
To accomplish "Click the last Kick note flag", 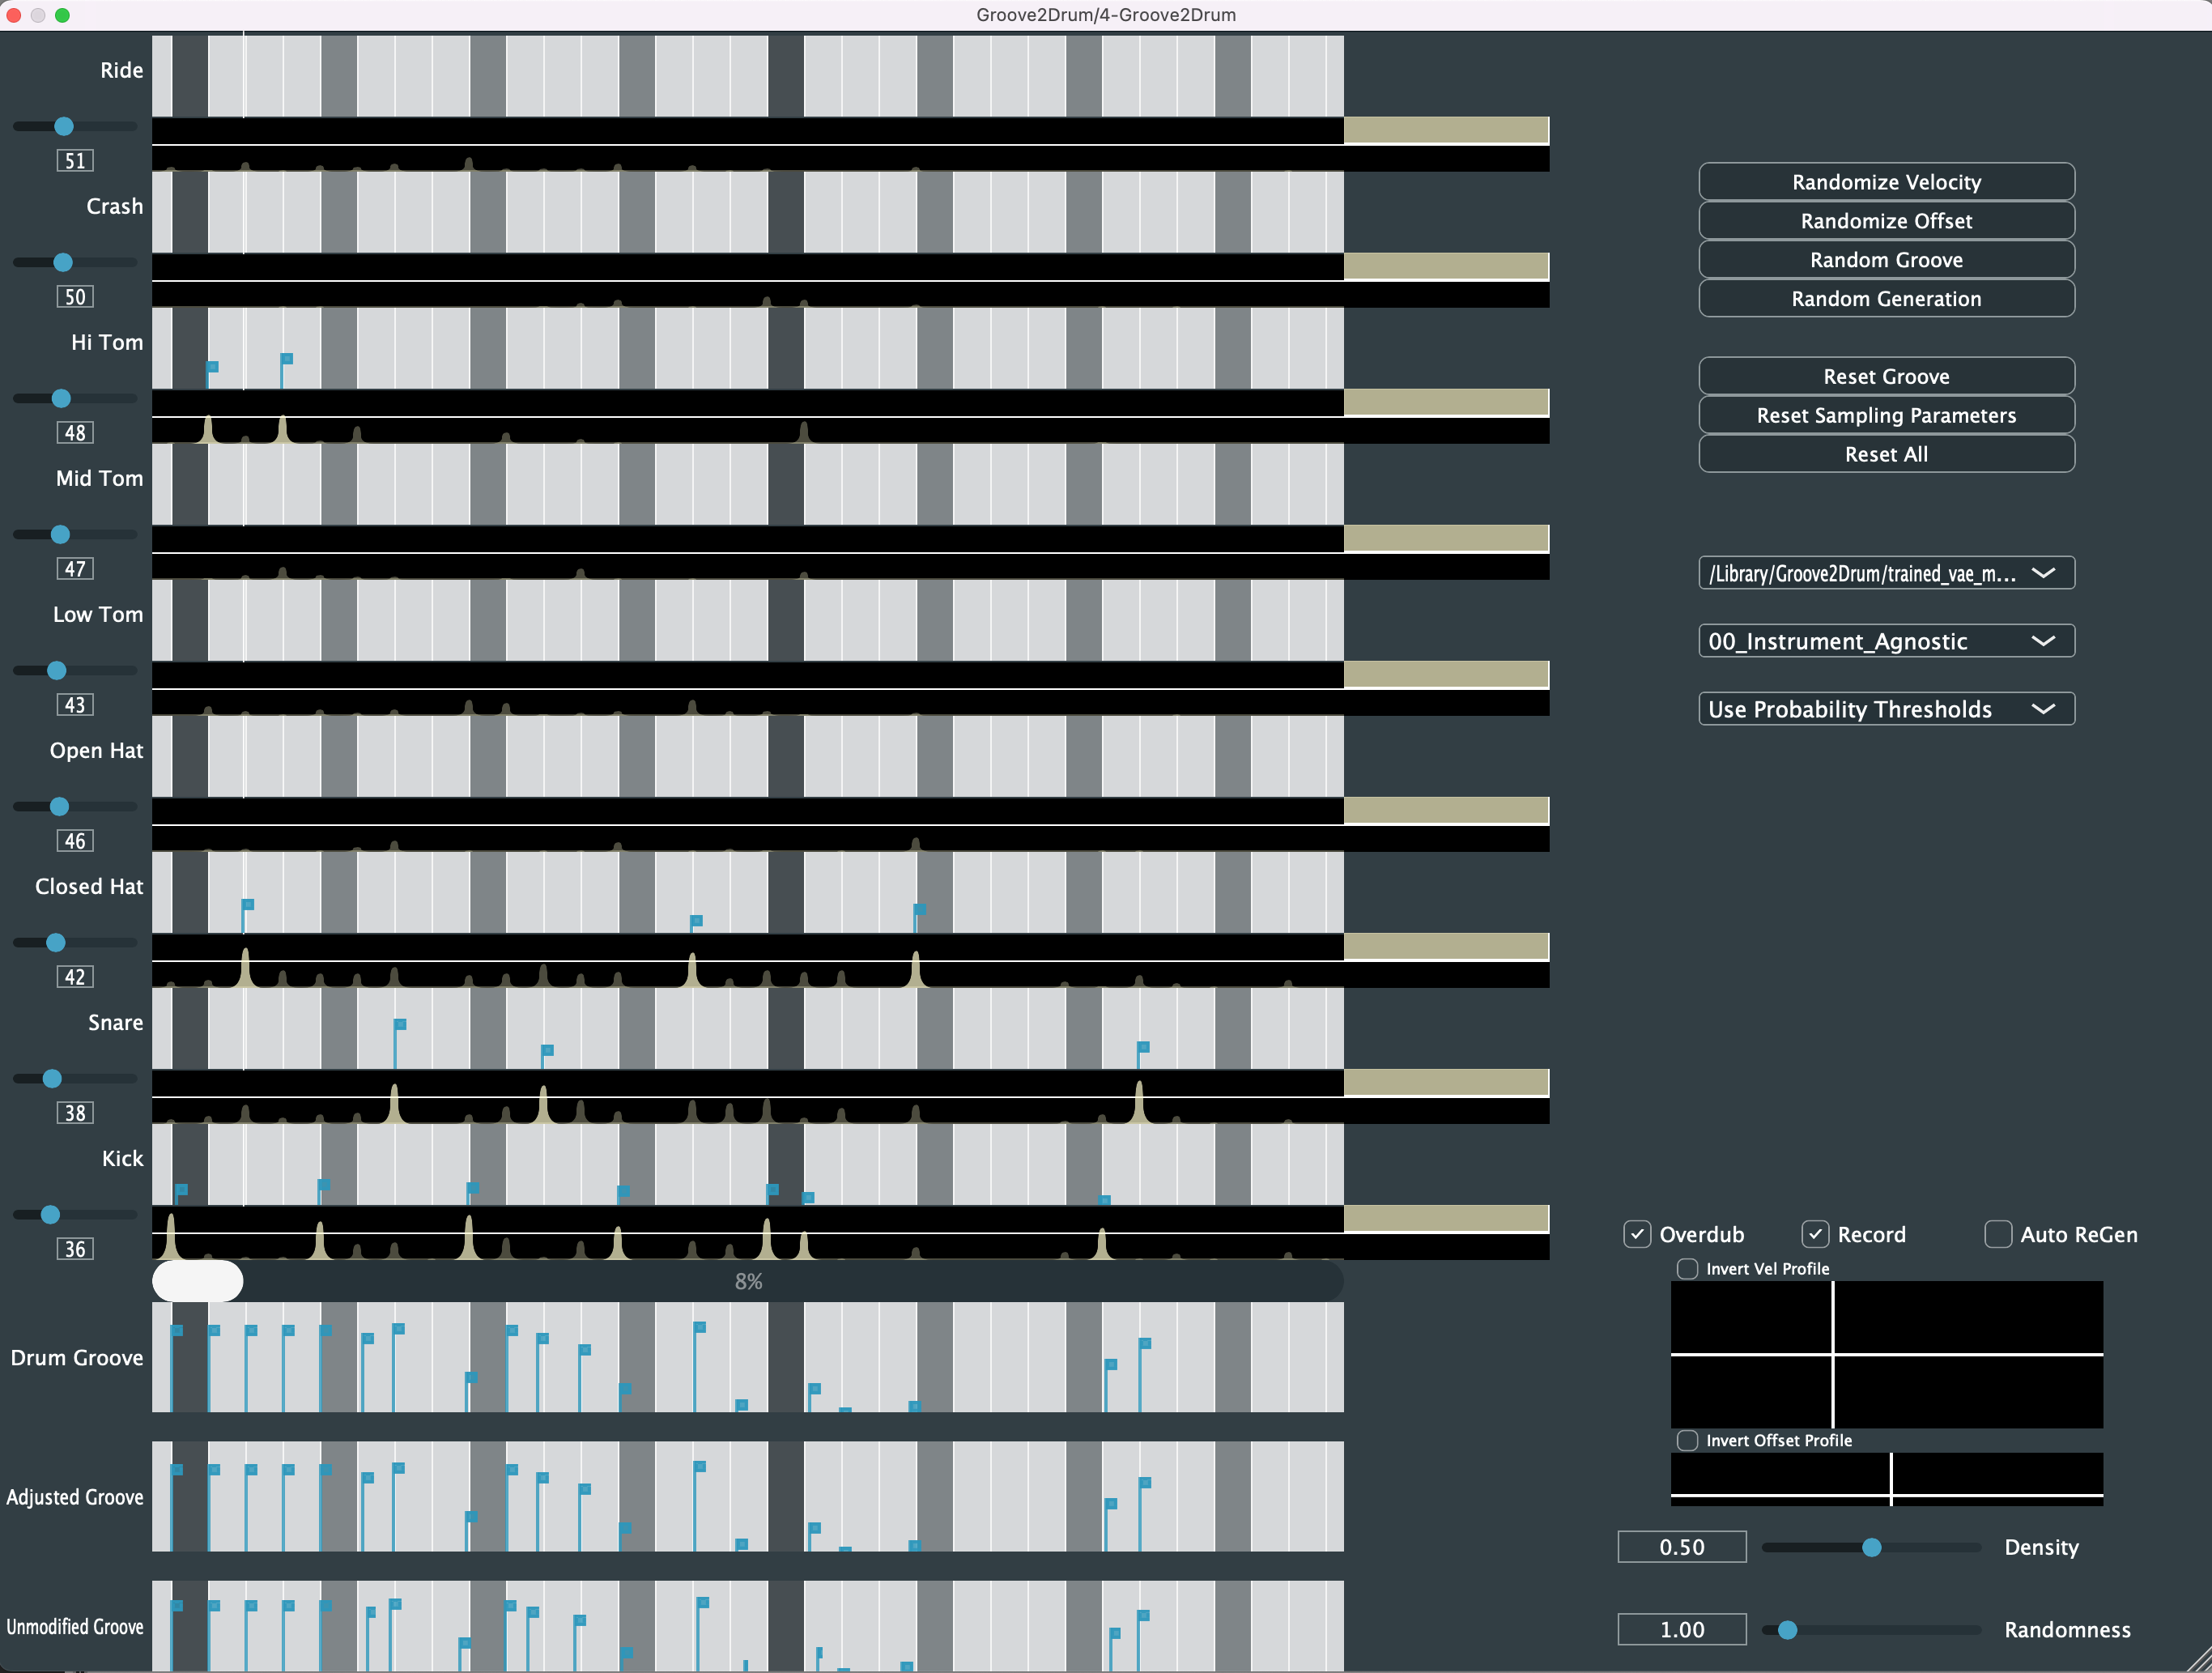I will (1105, 1200).
